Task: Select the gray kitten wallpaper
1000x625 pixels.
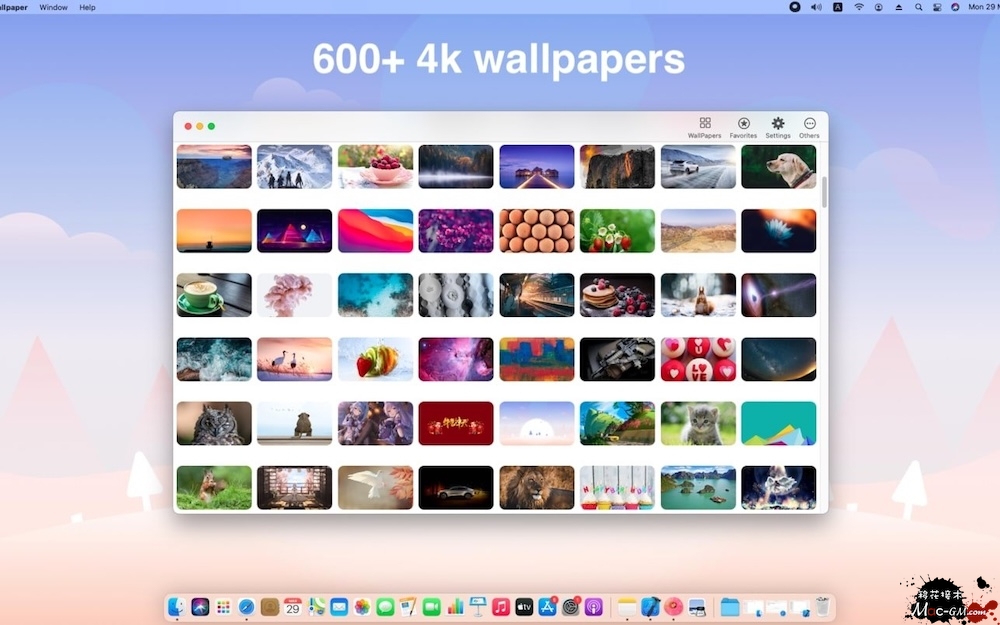Action: pyautogui.click(x=697, y=424)
